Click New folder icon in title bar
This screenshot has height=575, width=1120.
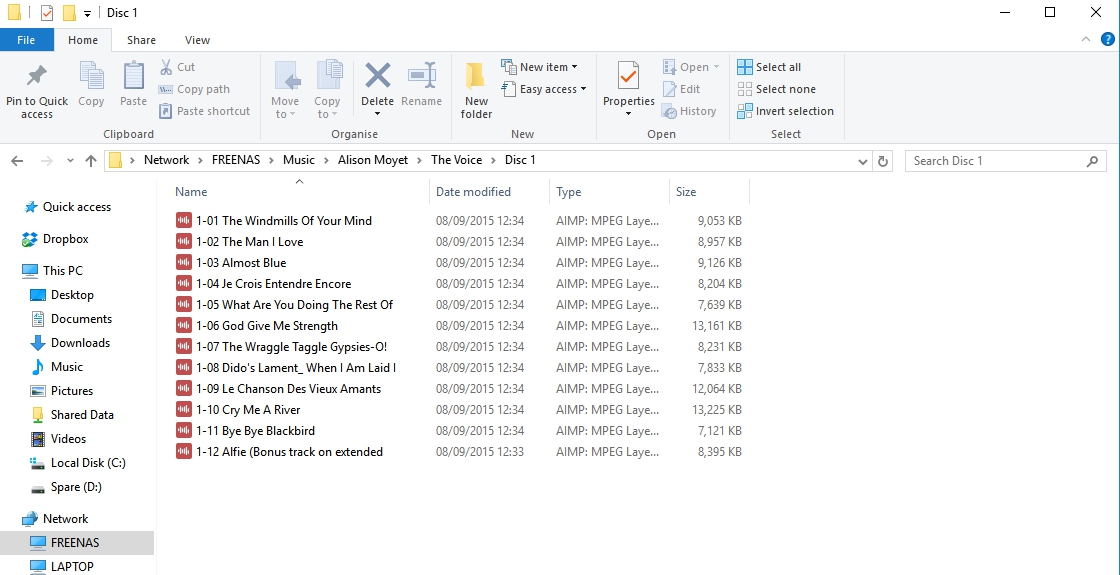(69, 13)
